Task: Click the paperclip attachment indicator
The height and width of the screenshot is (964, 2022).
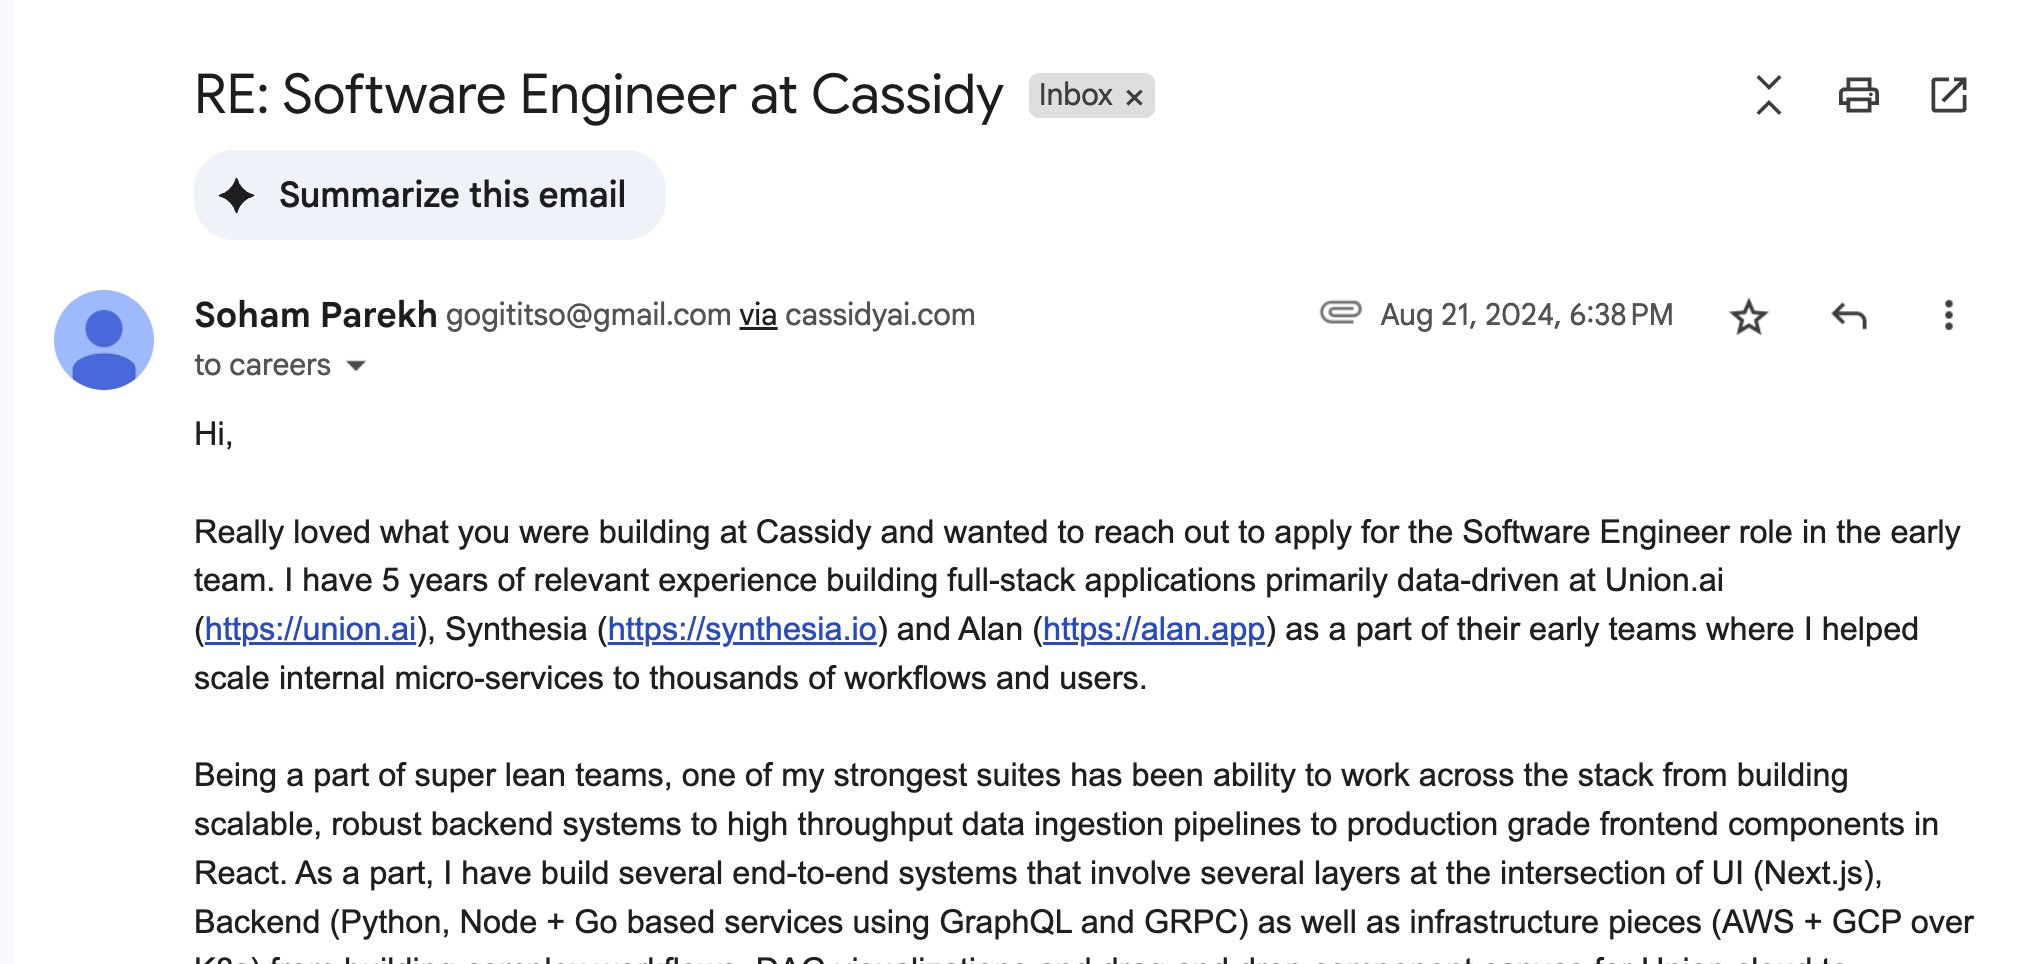Action: (1340, 313)
